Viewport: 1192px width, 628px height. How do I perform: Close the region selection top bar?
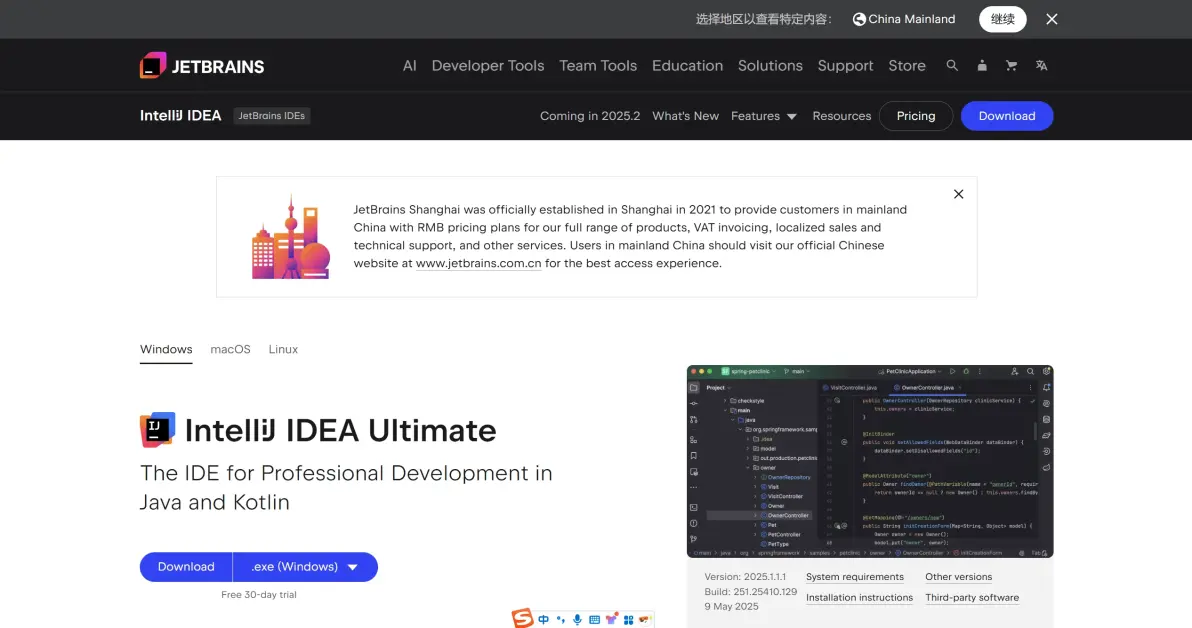click(1051, 19)
